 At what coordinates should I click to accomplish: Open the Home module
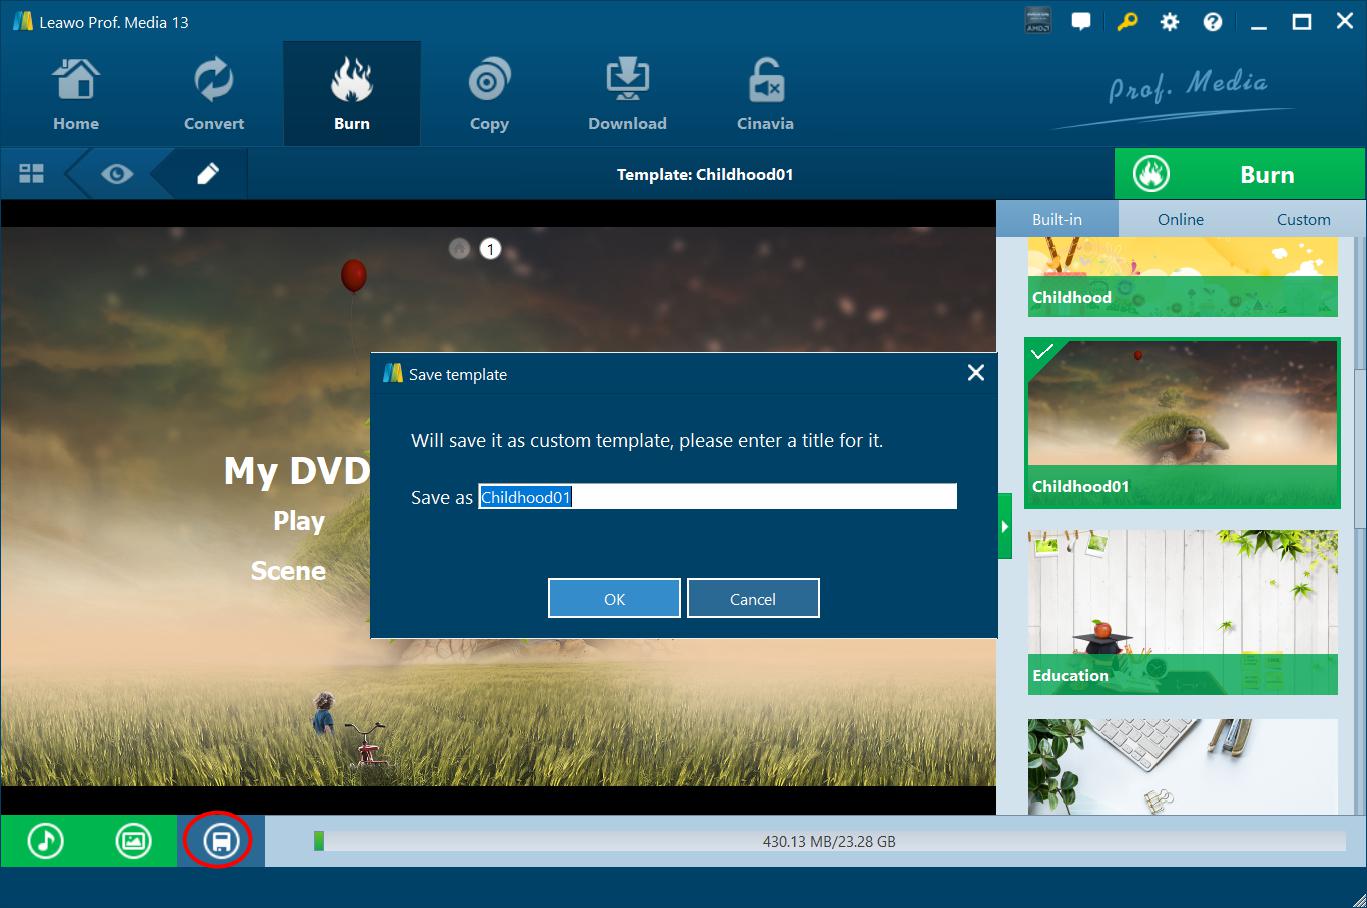[x=76, y=94]
